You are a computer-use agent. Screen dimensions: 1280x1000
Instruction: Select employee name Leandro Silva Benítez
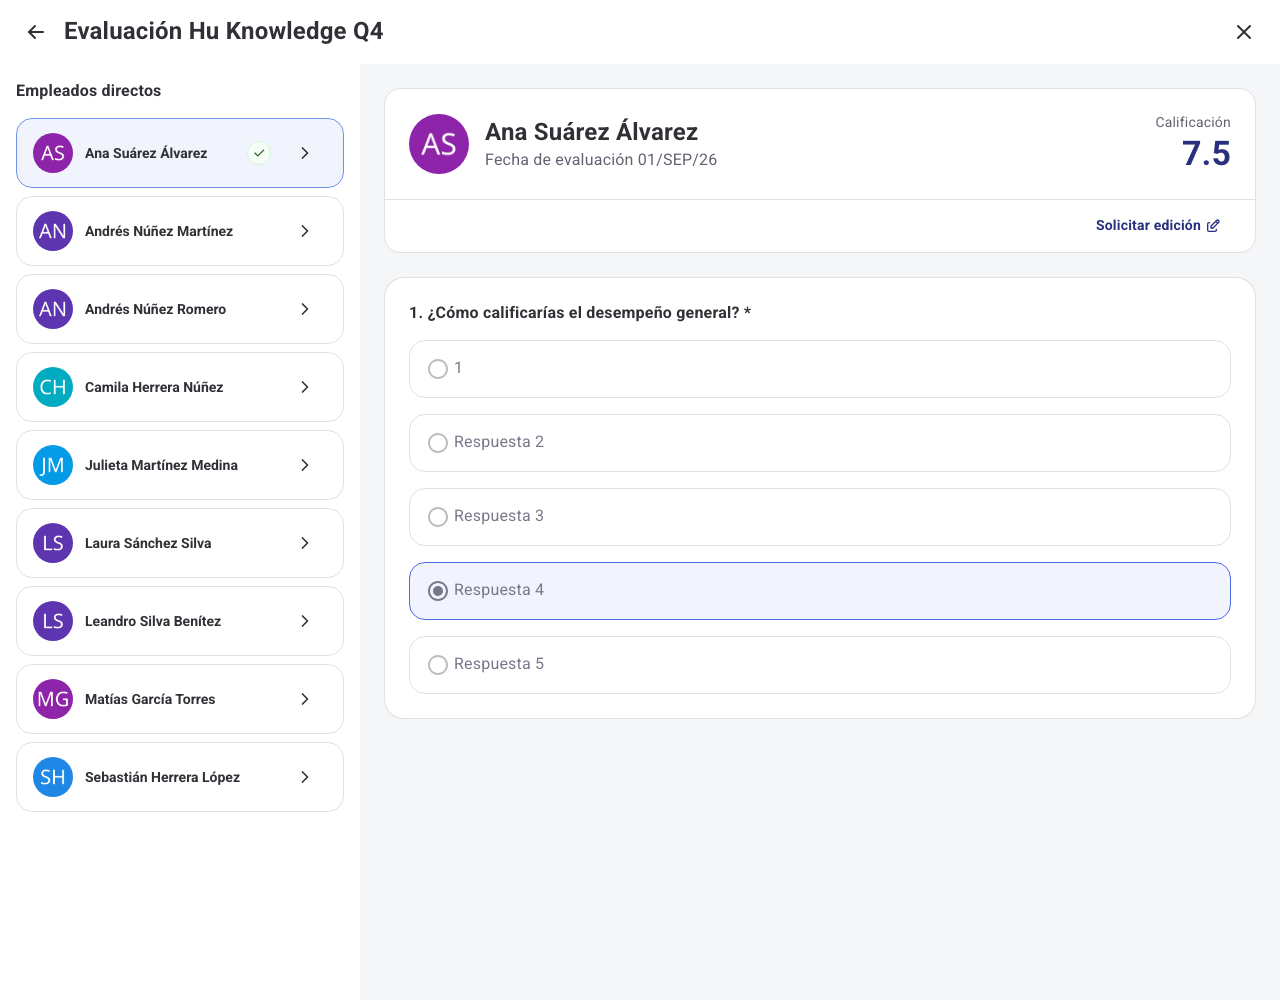(x=153, y=621)
